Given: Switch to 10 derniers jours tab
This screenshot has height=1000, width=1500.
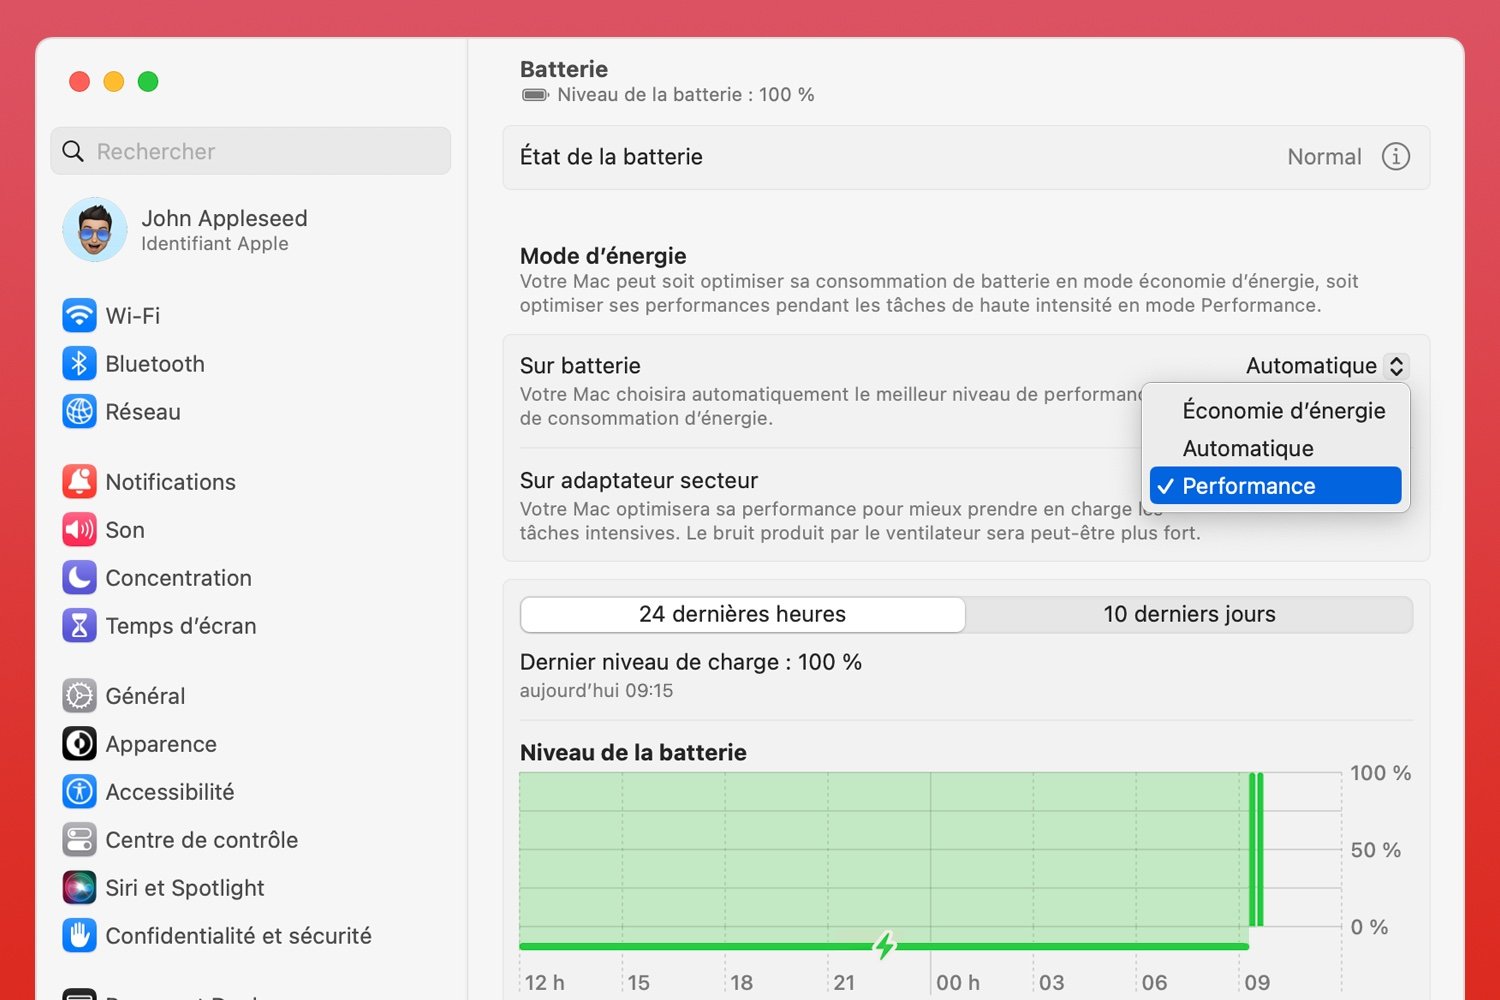Looking at the screenshot, I should (x=1189, y=614).
